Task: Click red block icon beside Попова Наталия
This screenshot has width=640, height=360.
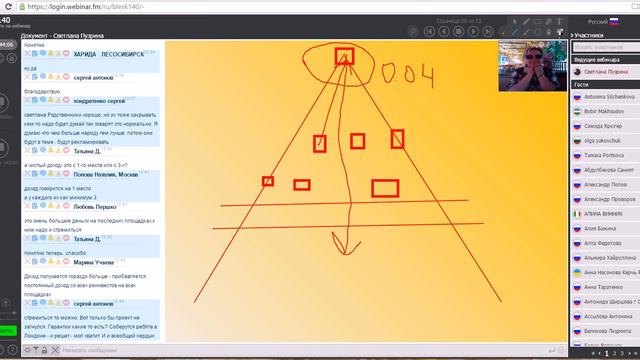Action: 66,173
